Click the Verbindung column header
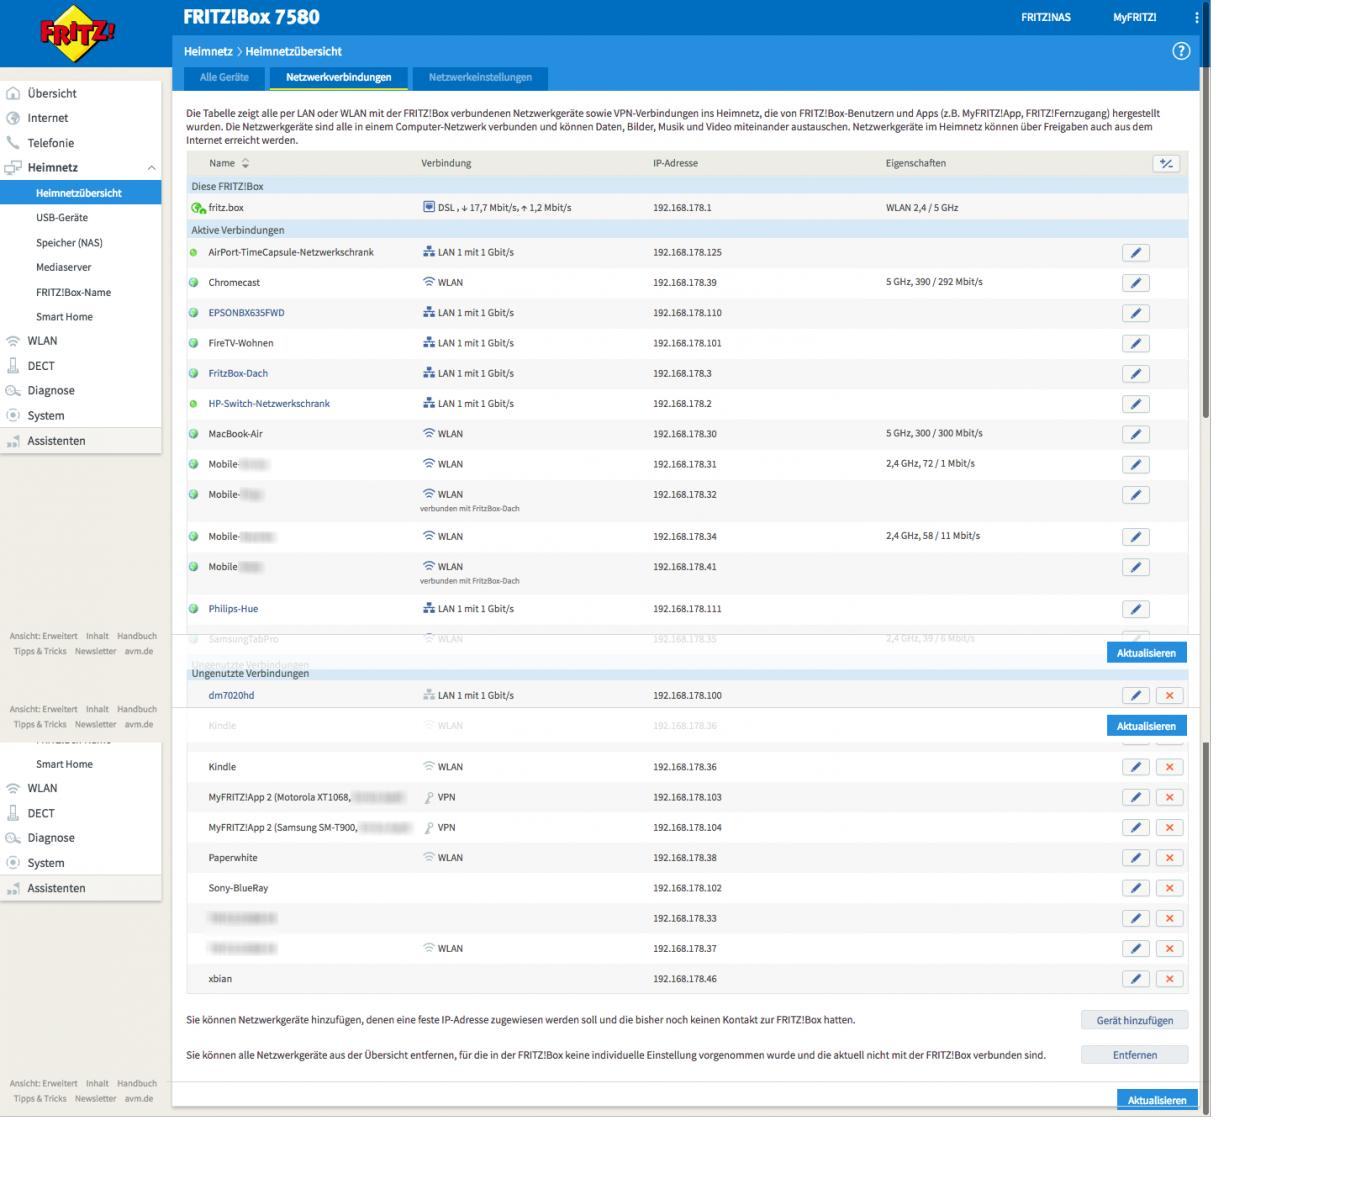The width and height of the screenshot is (1361, 1200). [x=446, y=163]
